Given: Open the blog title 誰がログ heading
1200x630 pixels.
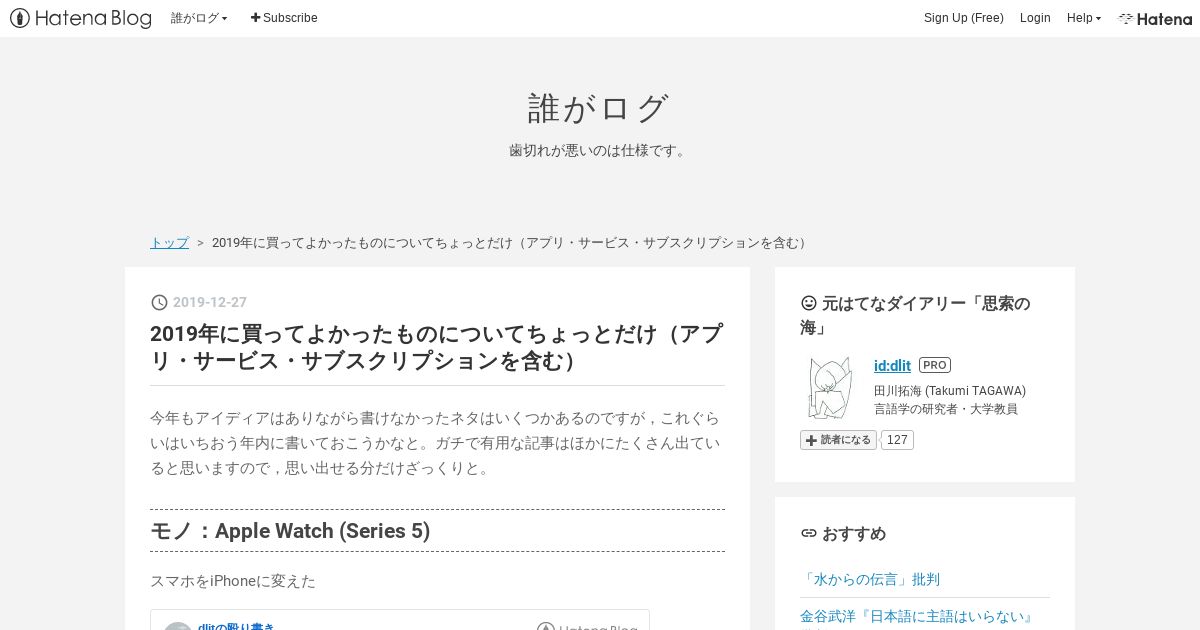Looking at the screenshot, I should click(598, 108).
